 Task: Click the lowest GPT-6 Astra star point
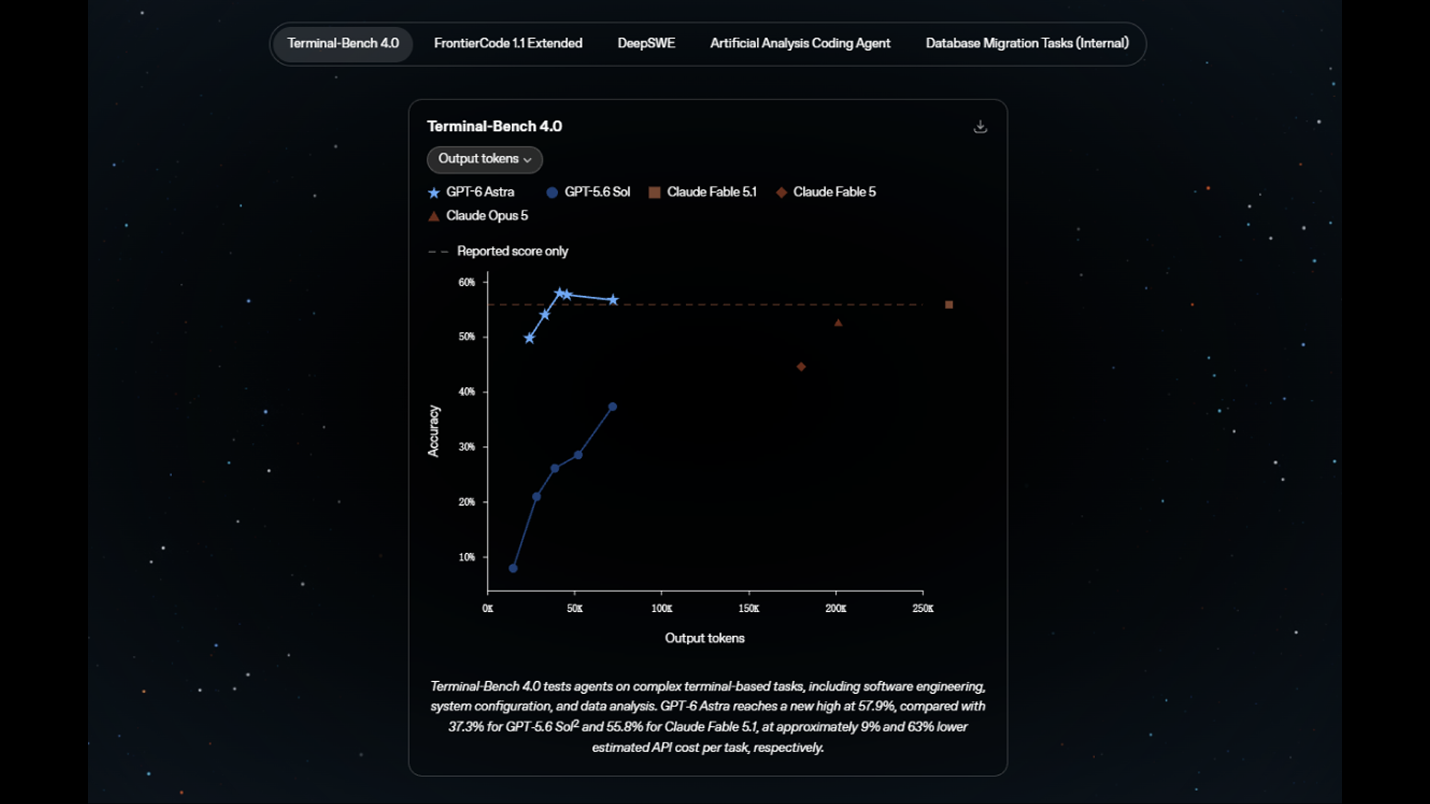529,338
